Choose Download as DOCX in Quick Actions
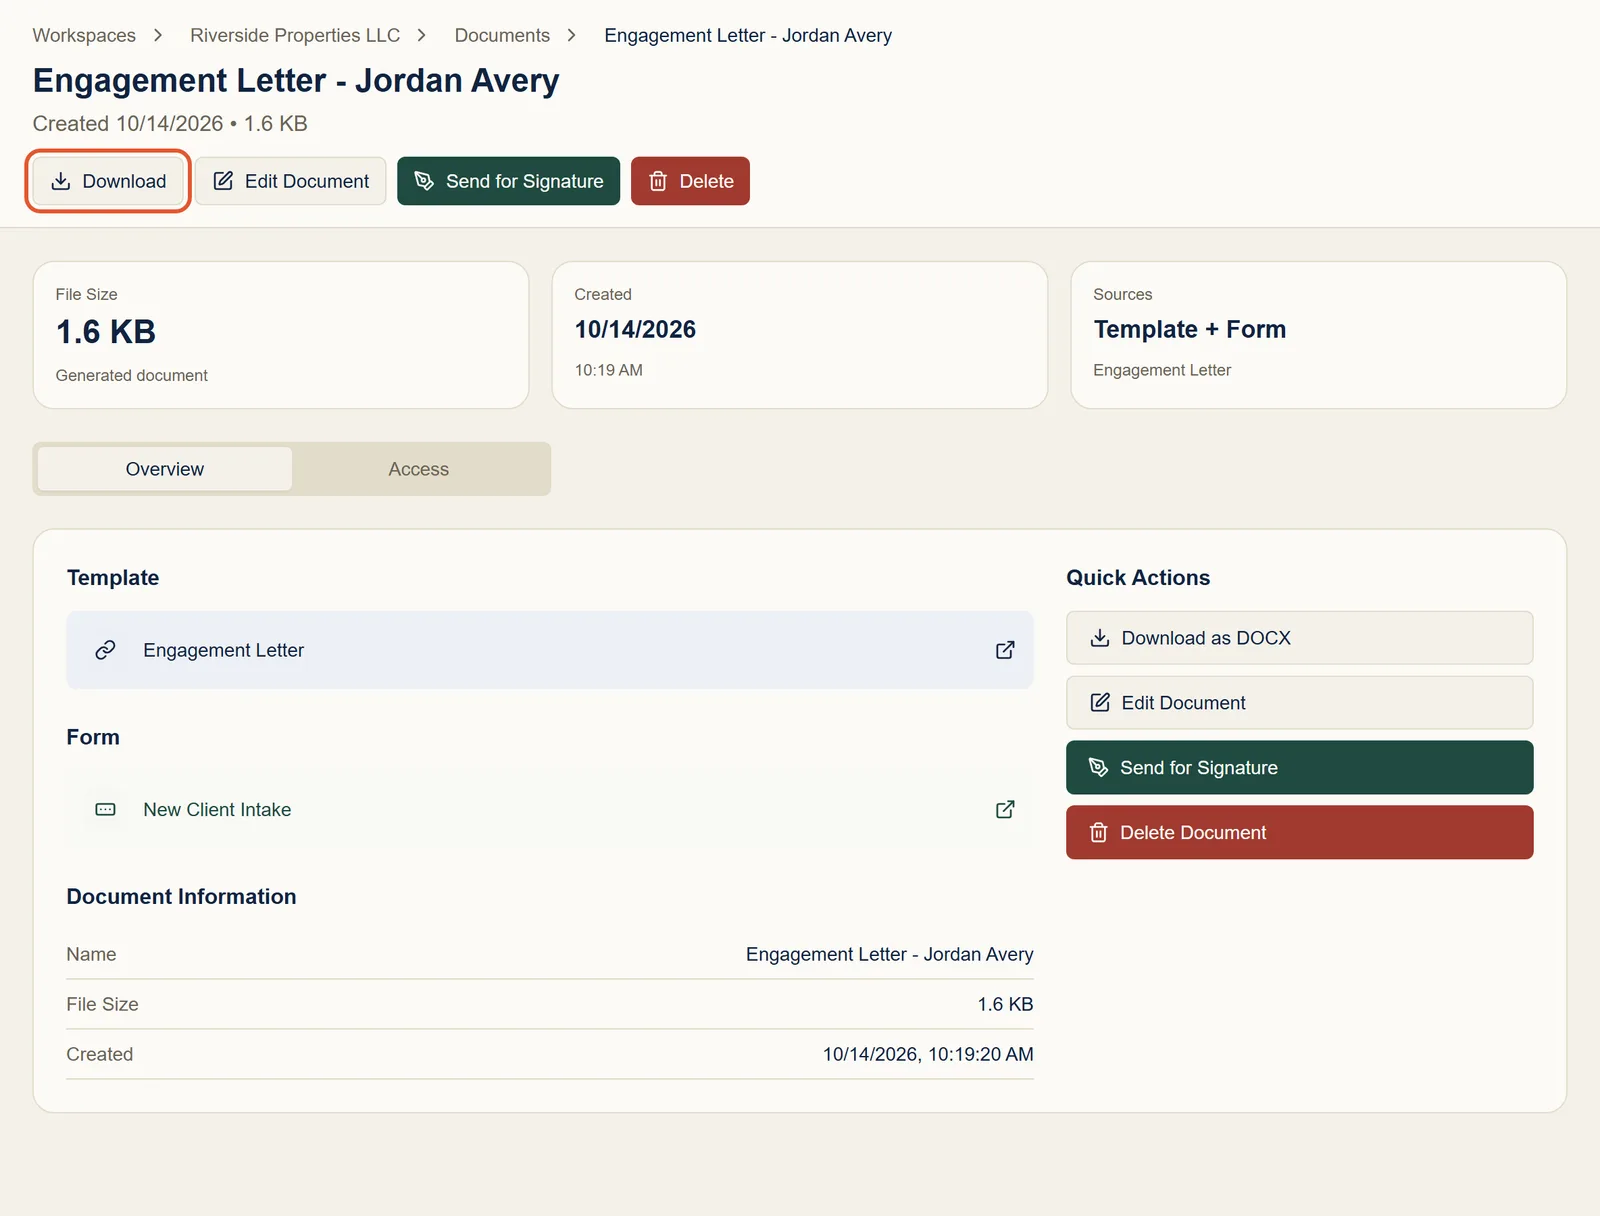Image resolution: width=1600 pixels, height=1216 pixels. click(1299, 638)
